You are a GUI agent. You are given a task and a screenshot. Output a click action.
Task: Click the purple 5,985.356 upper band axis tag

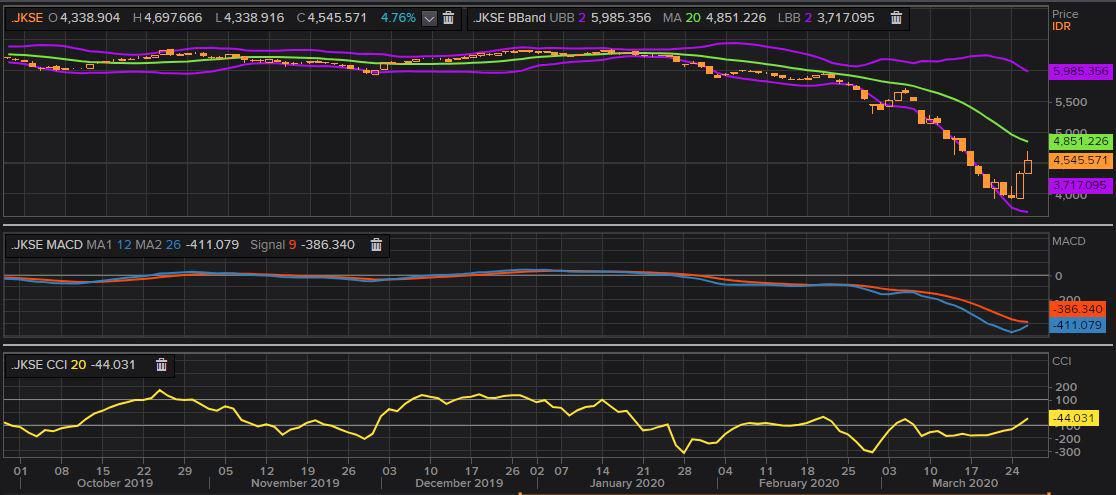pyautogui.click(x=1080, y=71)
